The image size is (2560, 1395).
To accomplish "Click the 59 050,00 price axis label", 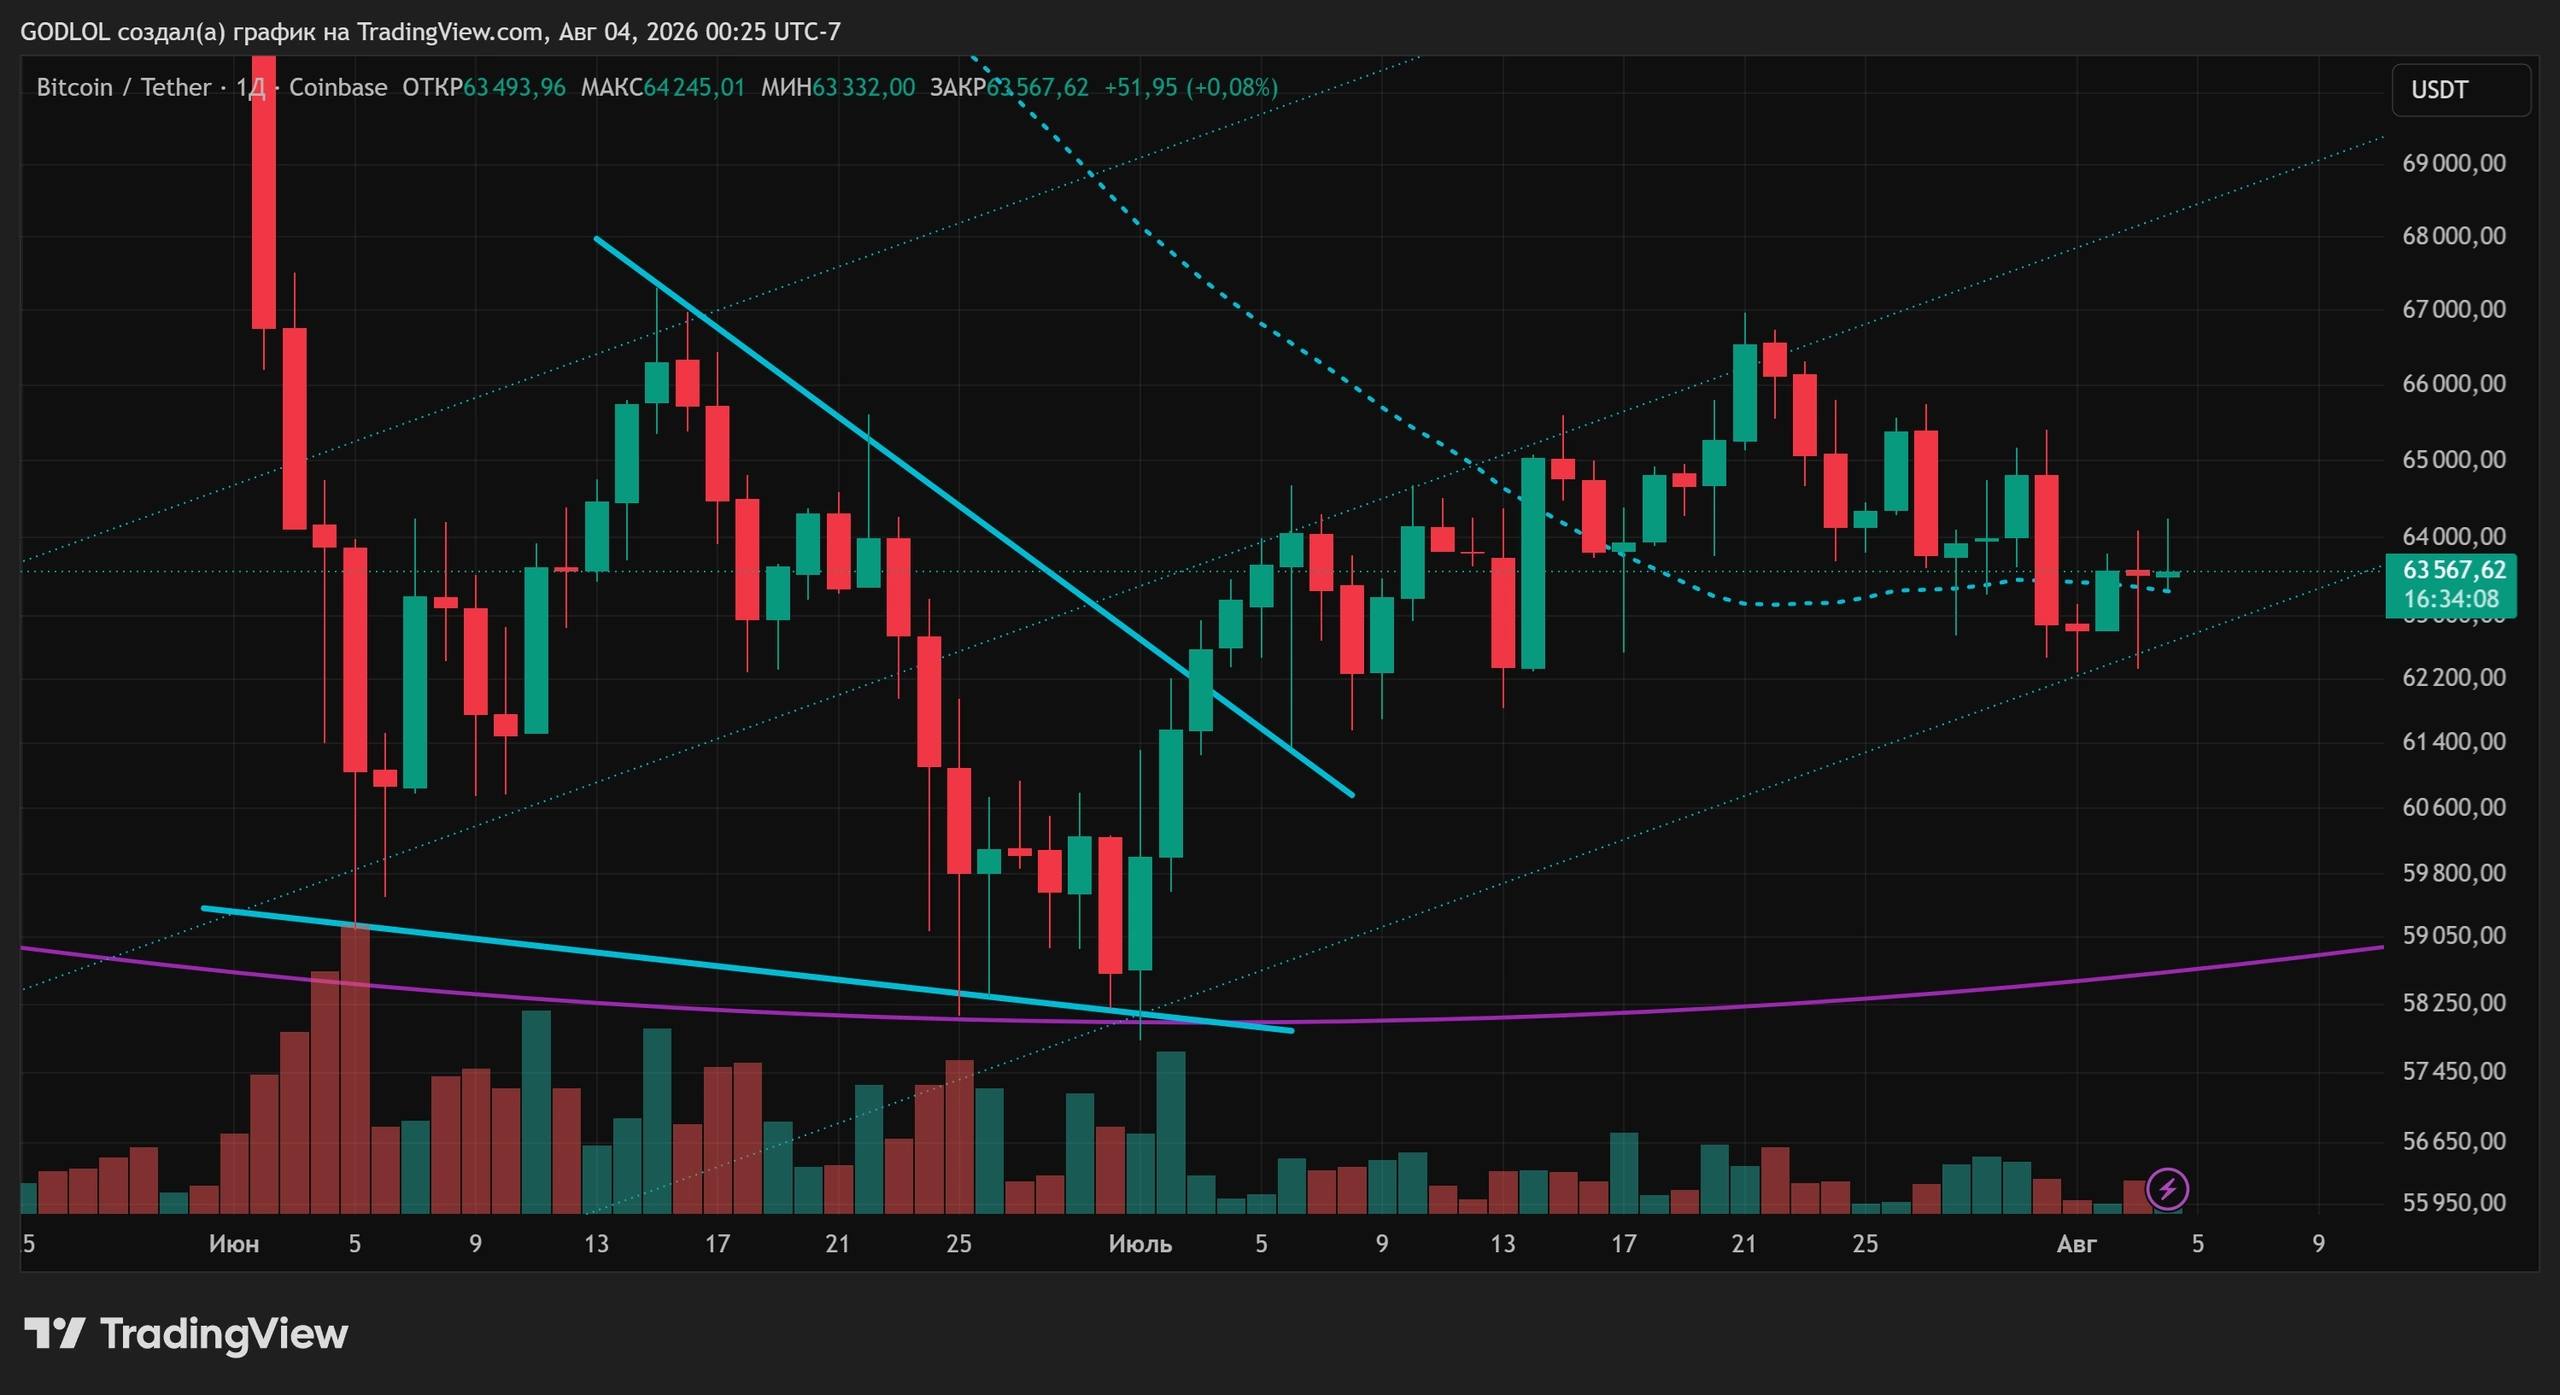I will (2454, 935).
